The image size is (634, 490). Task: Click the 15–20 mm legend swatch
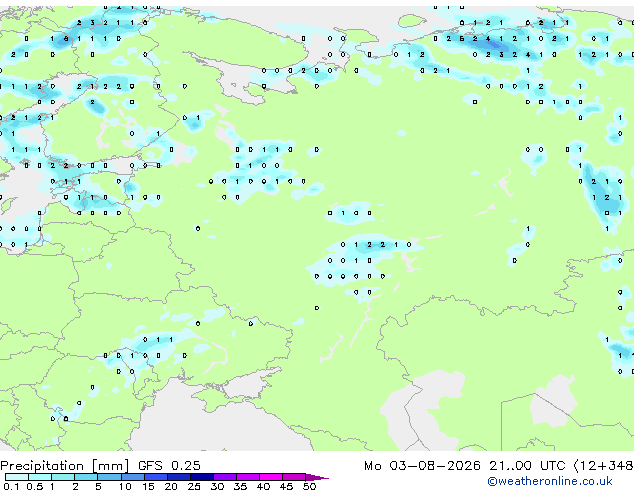tap(156, 477)
